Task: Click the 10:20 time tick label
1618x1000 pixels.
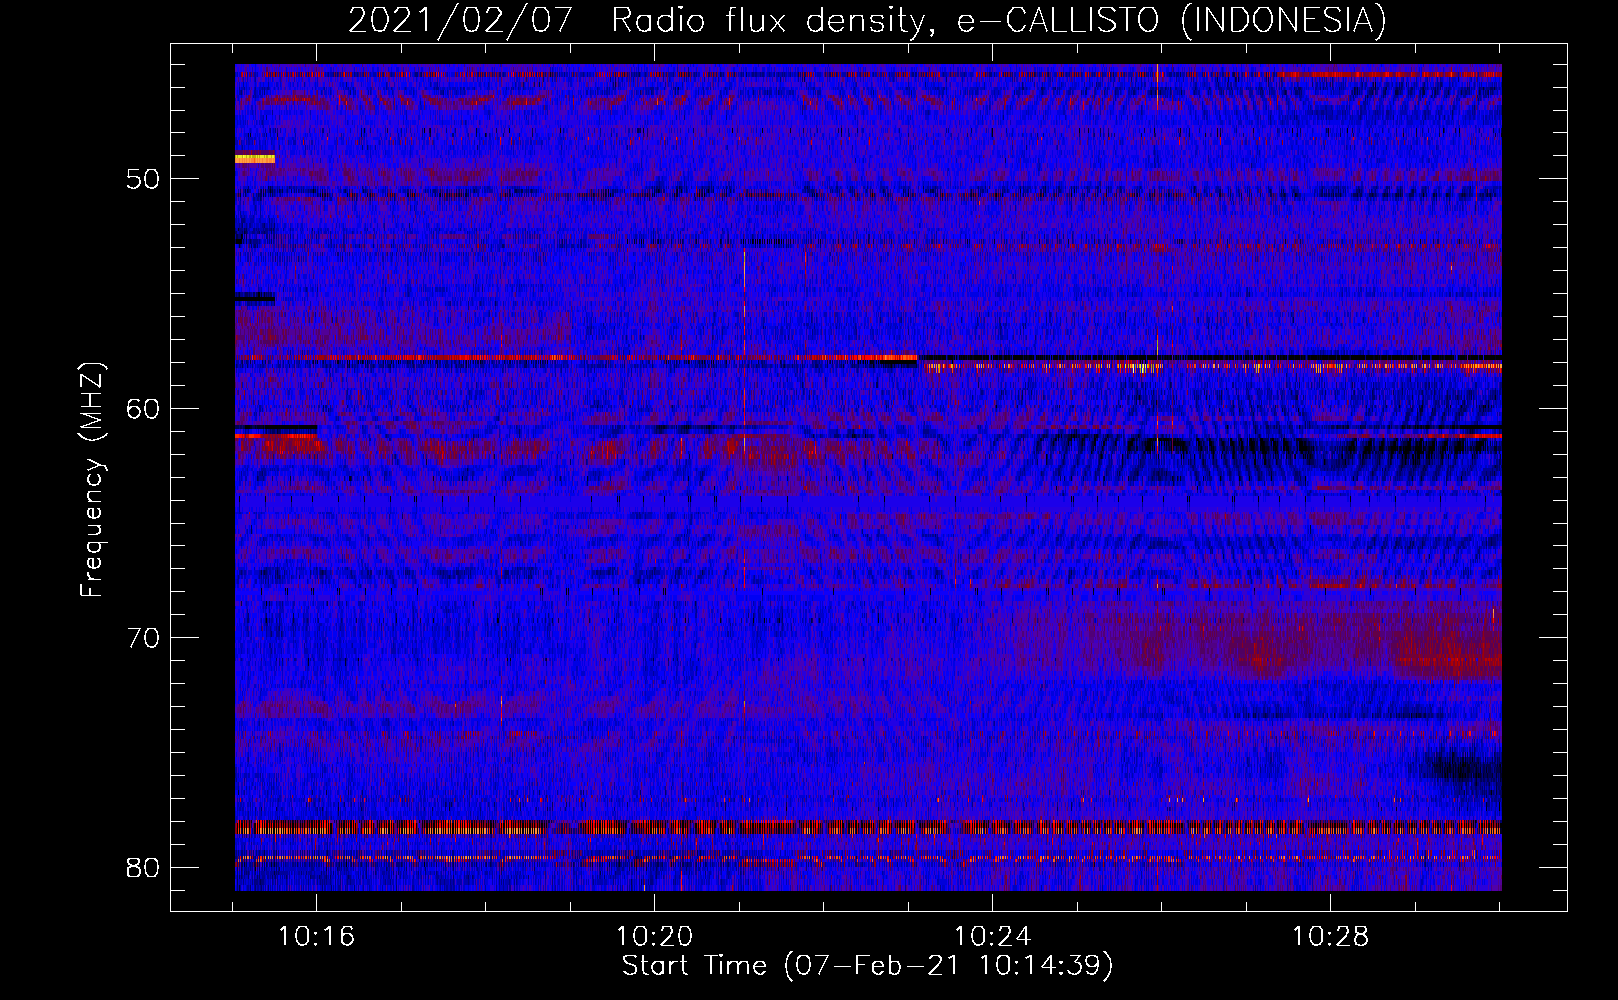Action: point(655,937)
